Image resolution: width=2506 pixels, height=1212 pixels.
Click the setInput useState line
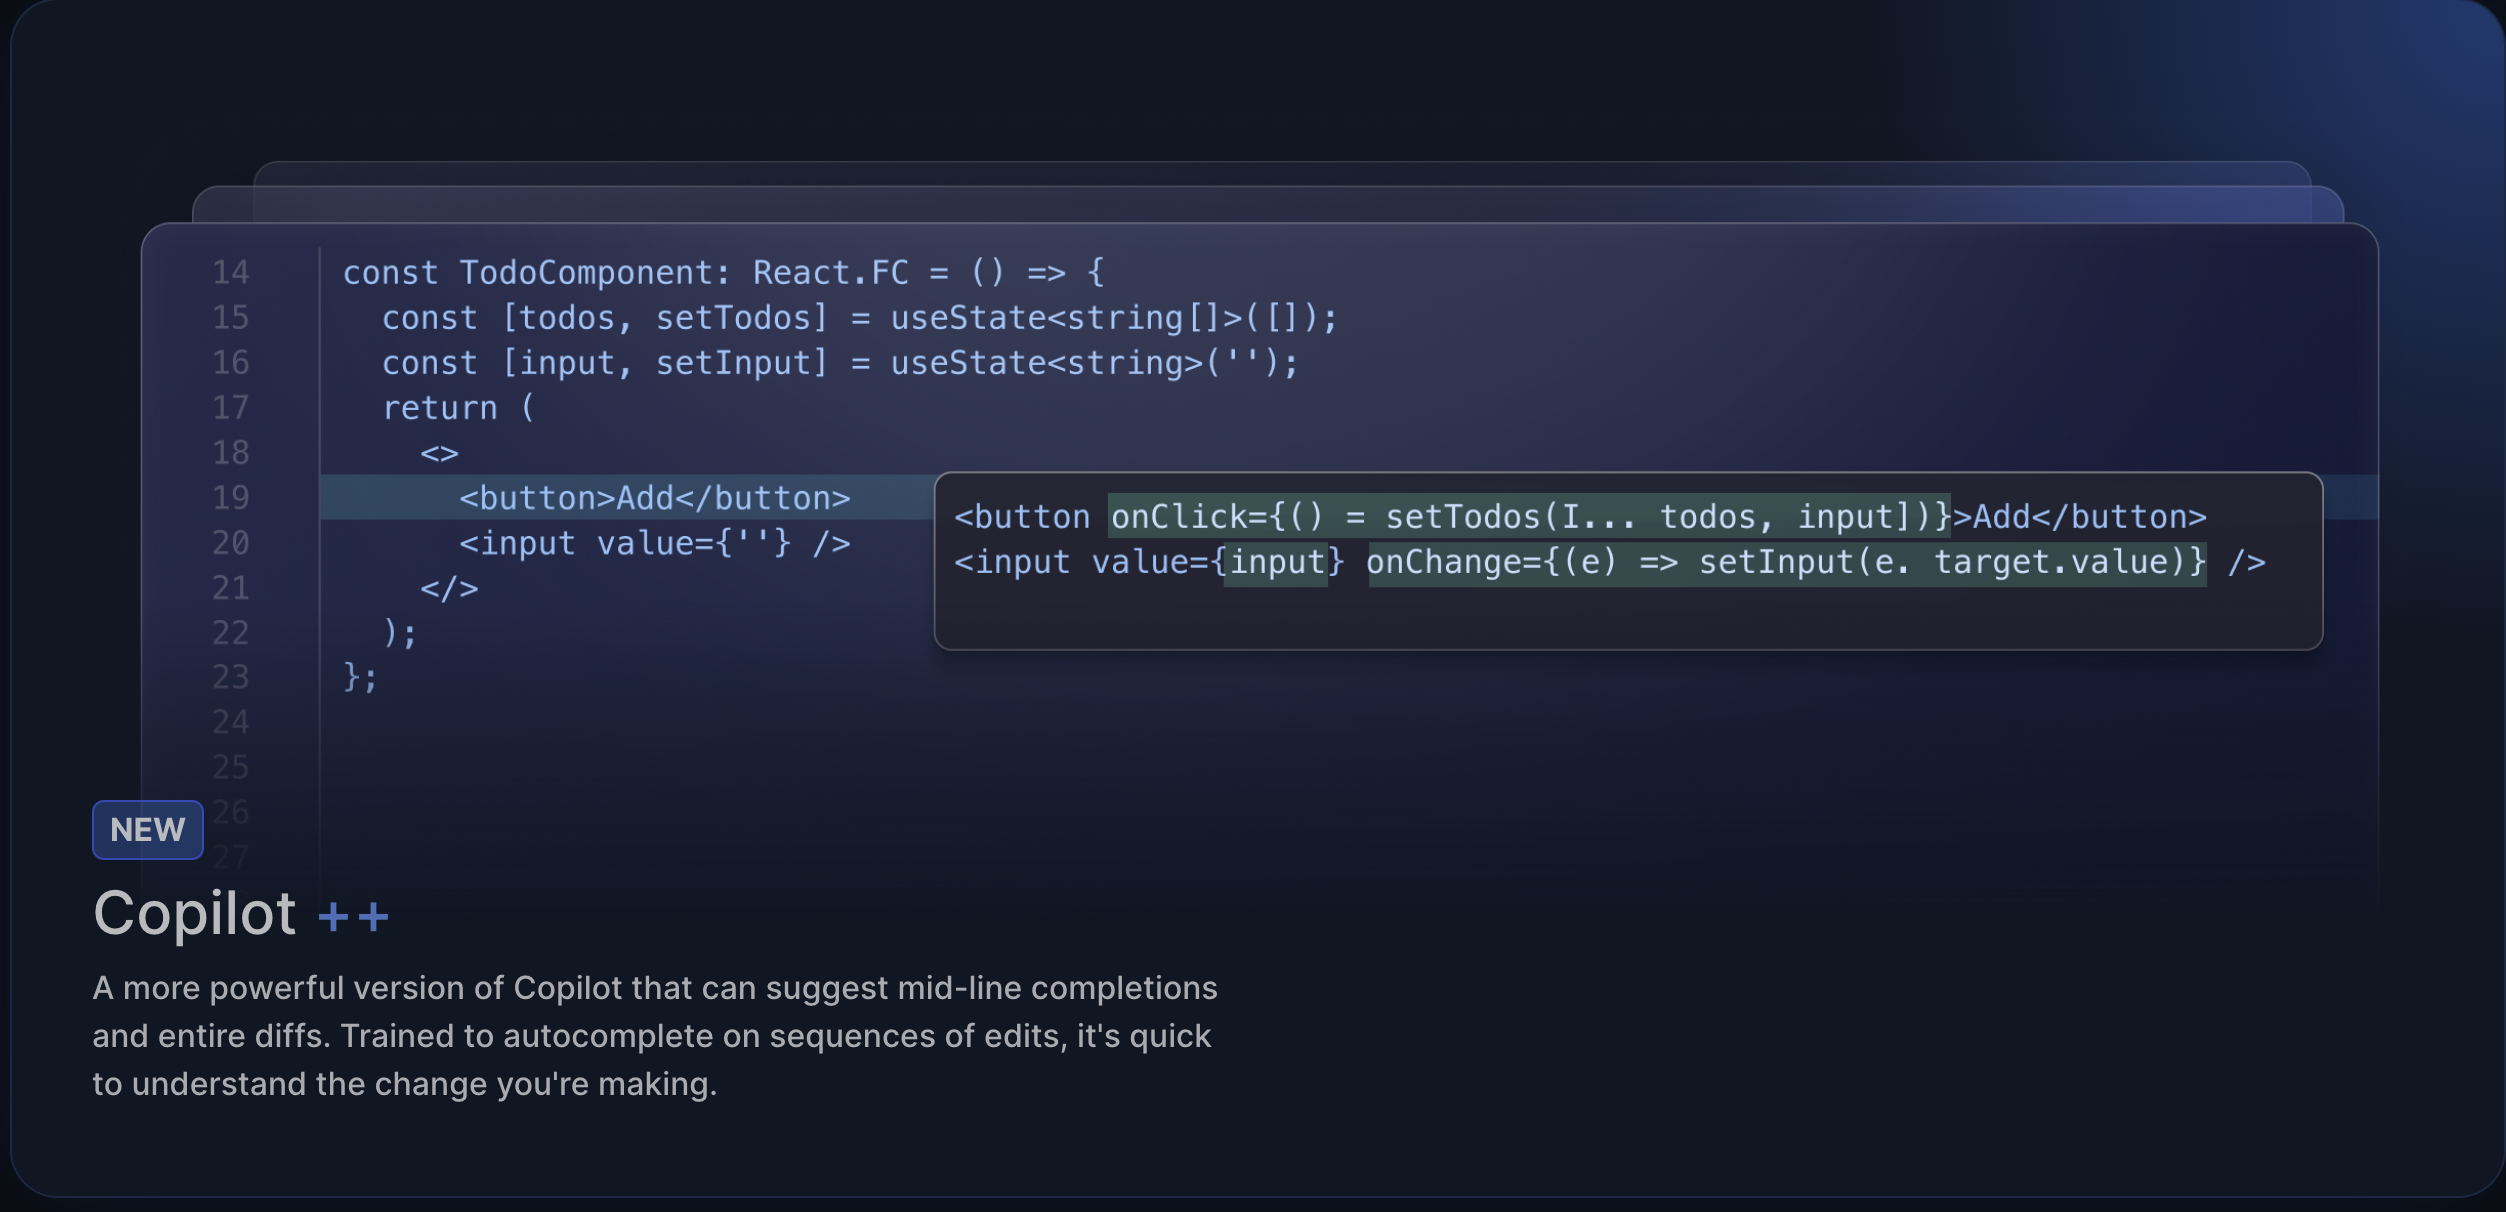click(x=838, y=362)
